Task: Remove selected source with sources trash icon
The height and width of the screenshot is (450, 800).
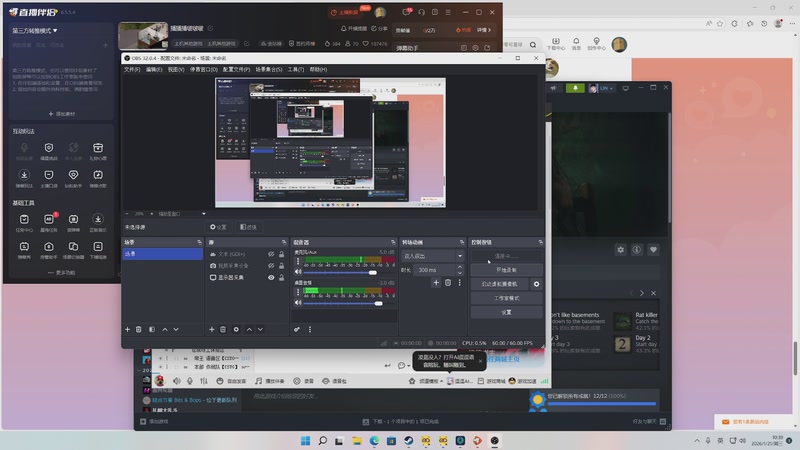Action: tap(223, 330)
